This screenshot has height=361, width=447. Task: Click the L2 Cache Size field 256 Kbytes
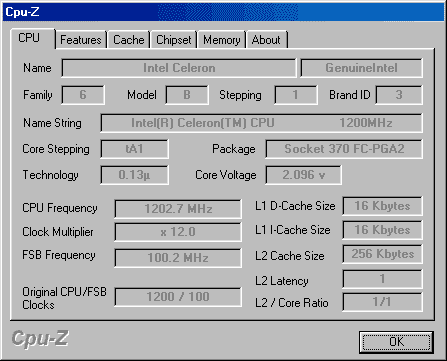[x=382, y=254]
